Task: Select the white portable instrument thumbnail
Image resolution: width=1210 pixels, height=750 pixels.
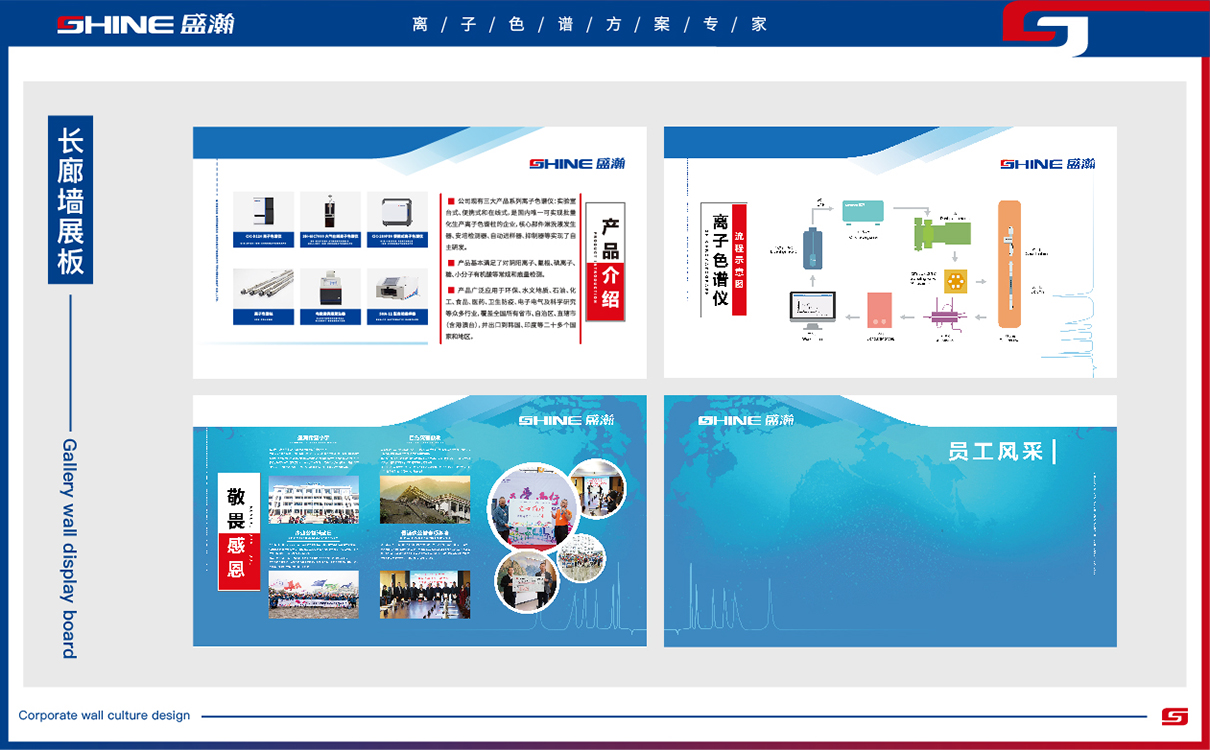Action: 397,219
